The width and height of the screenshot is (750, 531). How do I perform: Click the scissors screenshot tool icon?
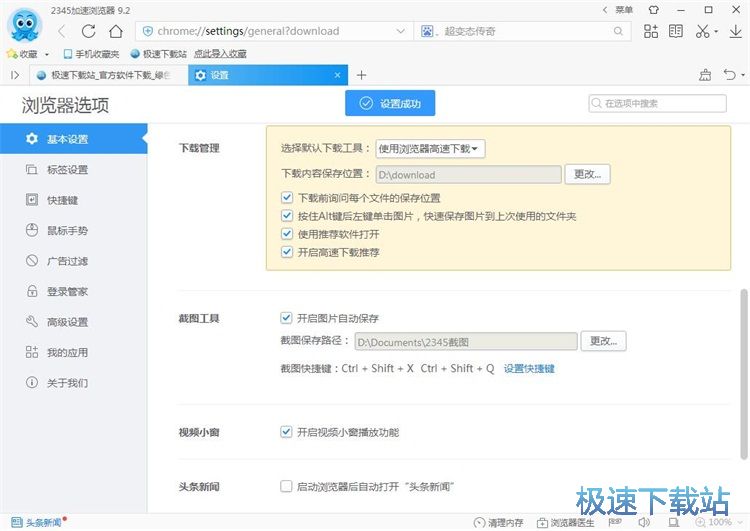[702, 31]
